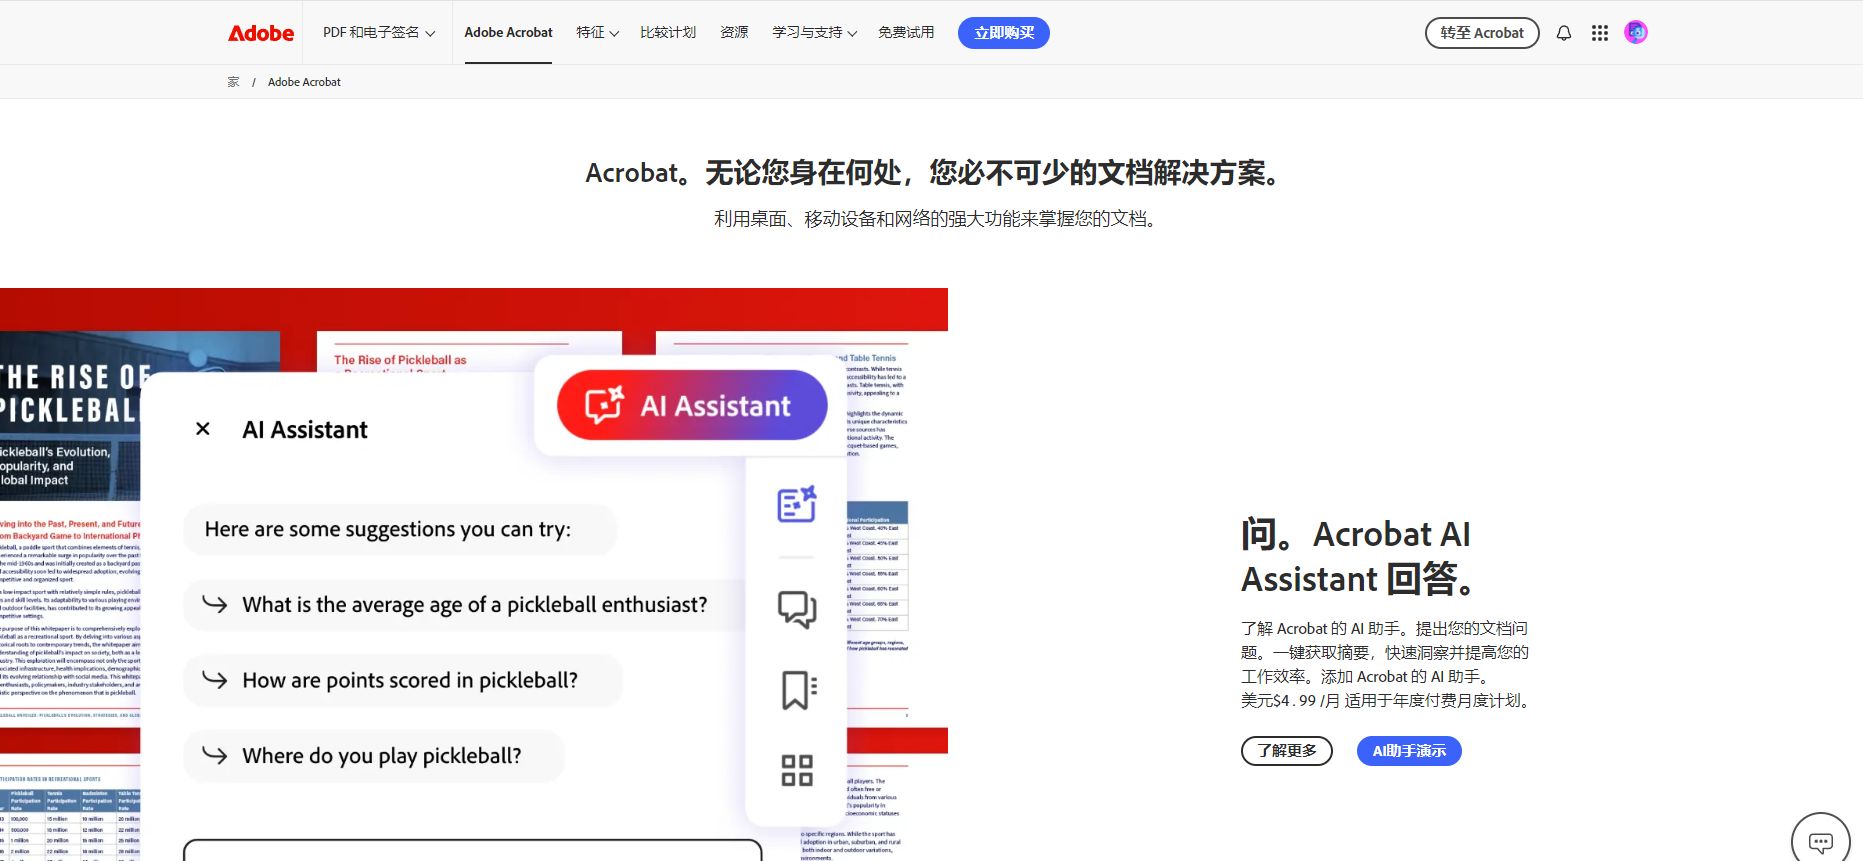The image size is (1863, 861).
Task: Click the AI Assistant panel title
Action: point(305,430)
